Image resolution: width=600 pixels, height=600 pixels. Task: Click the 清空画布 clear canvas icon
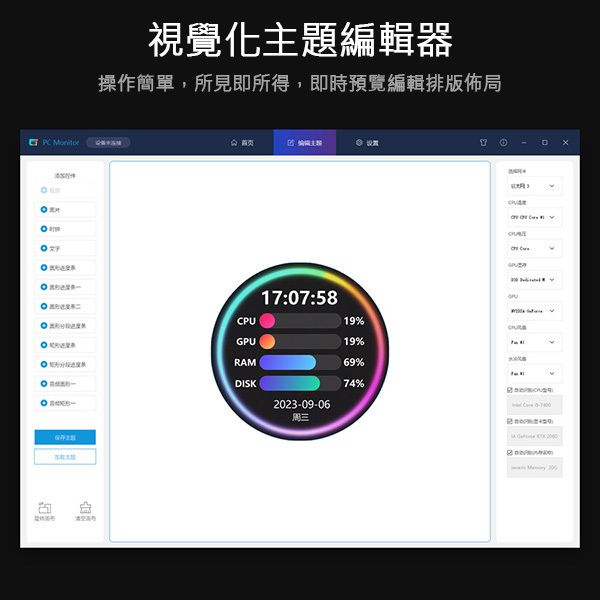pos(85,508)
